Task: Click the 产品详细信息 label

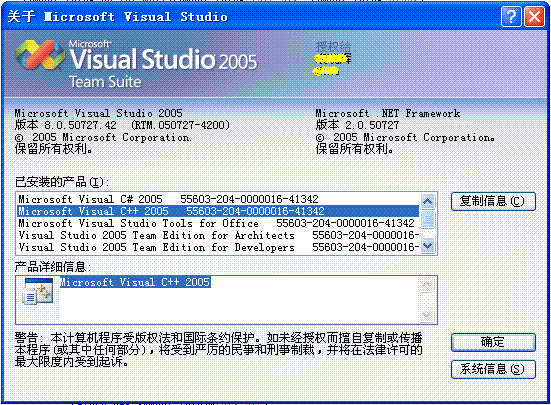Action: pyautogui.click(x=53, y=267)
